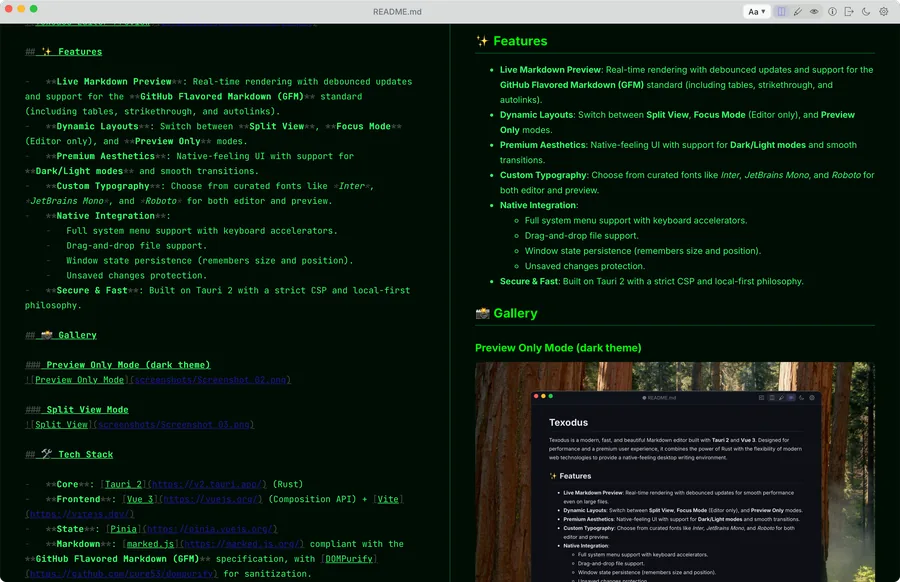
Task: Click the export document icon
Action: pos(849,11)
